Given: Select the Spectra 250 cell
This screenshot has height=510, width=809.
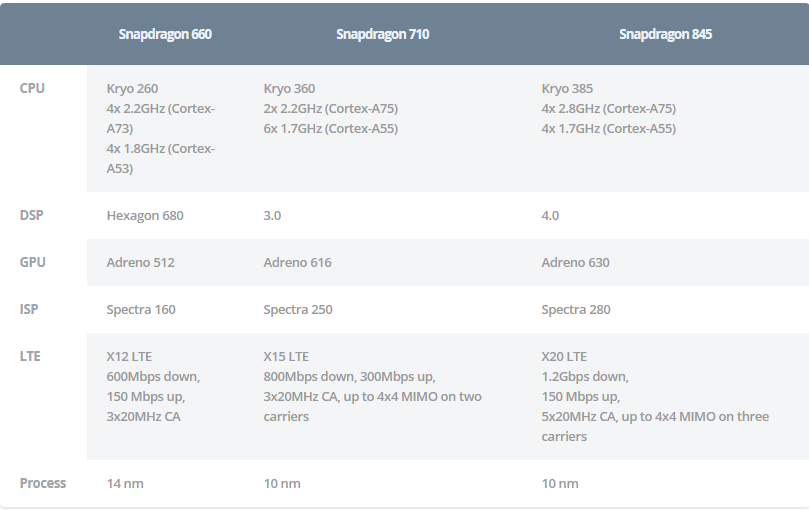Looking at the screenshot, I should coord(298,310).
